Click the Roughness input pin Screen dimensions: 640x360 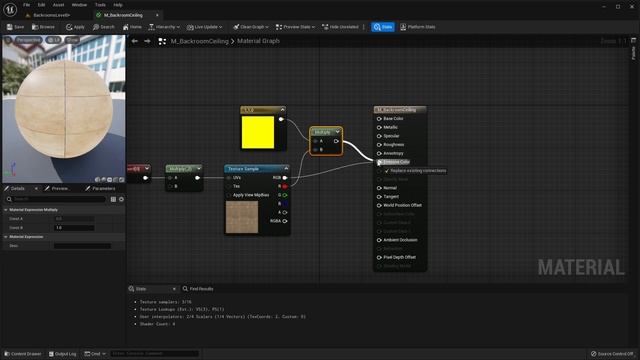379,145
